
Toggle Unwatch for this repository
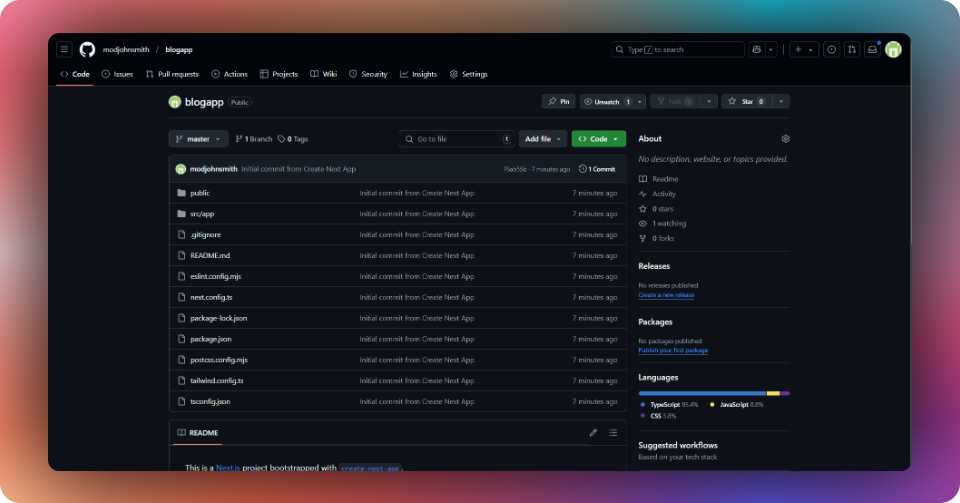[607, 102]
